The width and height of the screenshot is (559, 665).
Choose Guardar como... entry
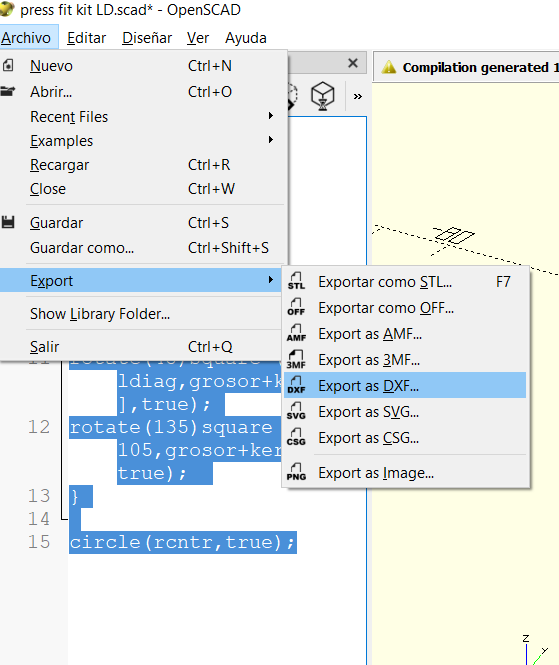[143, 248]
